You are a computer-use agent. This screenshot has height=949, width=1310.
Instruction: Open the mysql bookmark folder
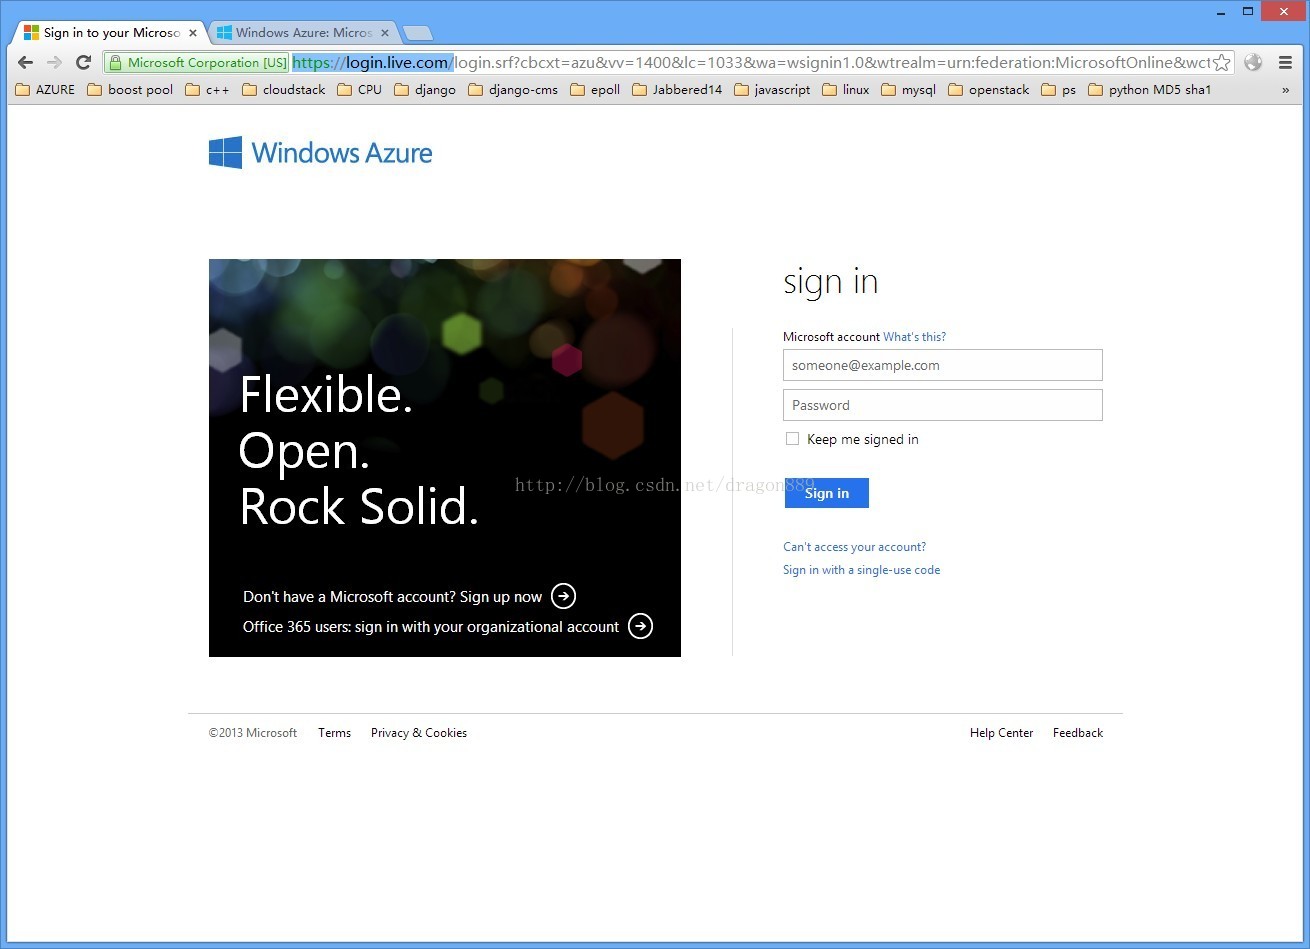[x=909, y=90]
